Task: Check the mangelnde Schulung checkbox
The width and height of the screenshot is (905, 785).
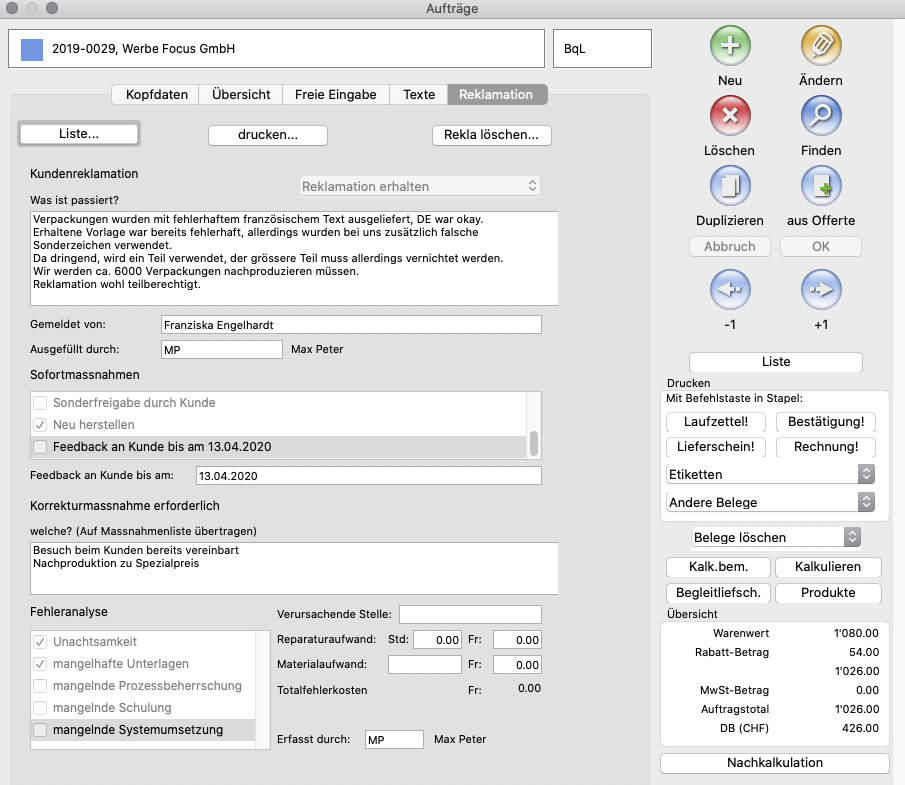Action: point(40,708)
